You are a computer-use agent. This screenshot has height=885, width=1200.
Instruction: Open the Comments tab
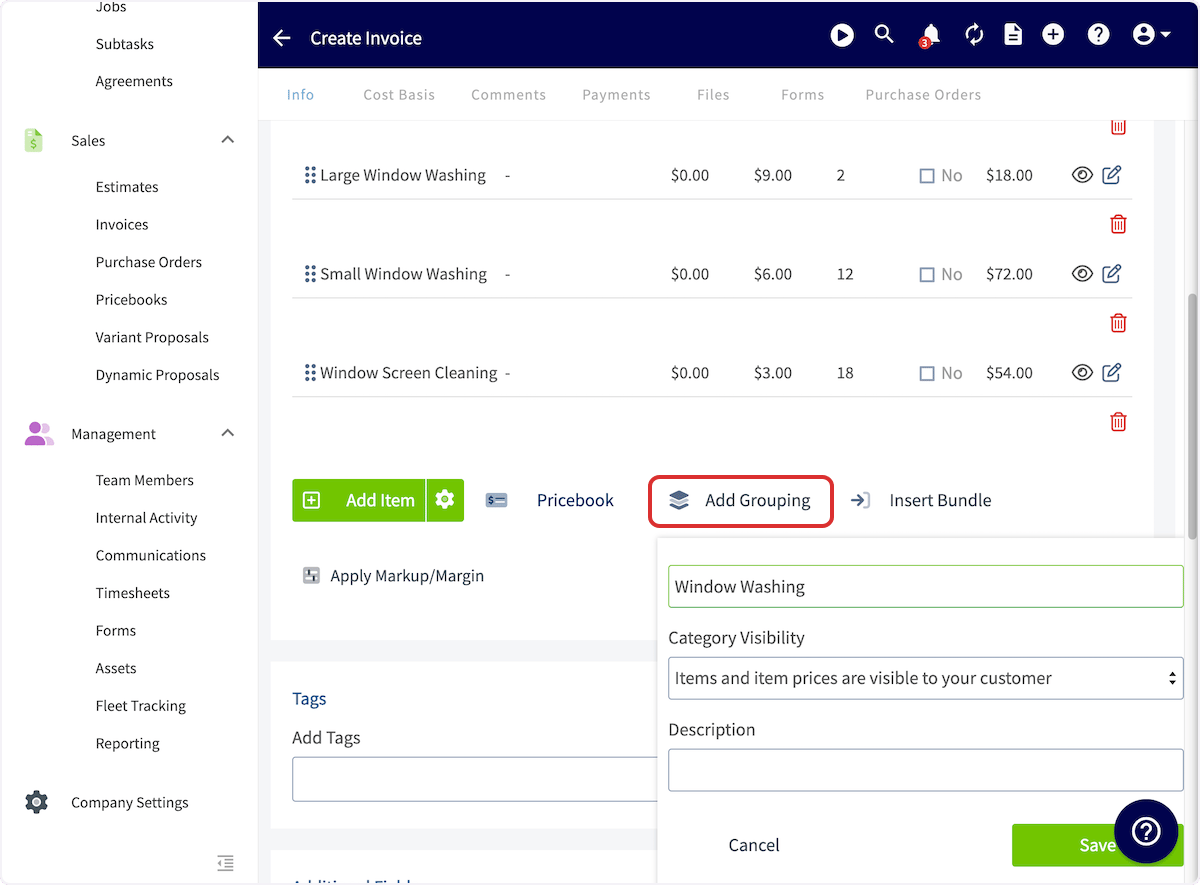click(x=509, y=95)
